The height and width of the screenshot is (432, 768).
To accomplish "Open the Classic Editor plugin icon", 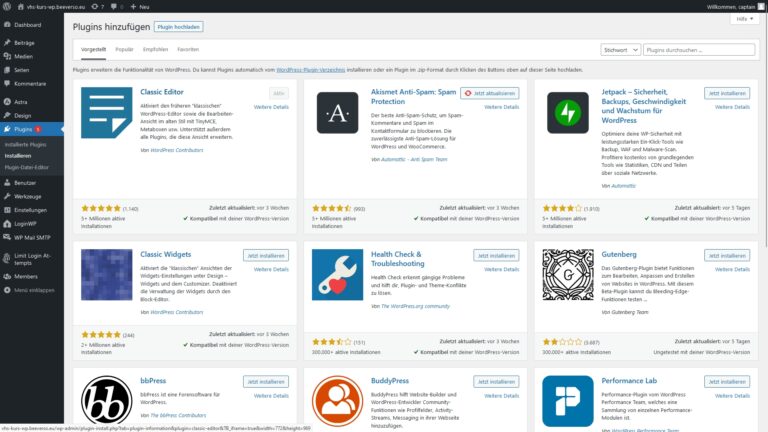I will (106, 112).
